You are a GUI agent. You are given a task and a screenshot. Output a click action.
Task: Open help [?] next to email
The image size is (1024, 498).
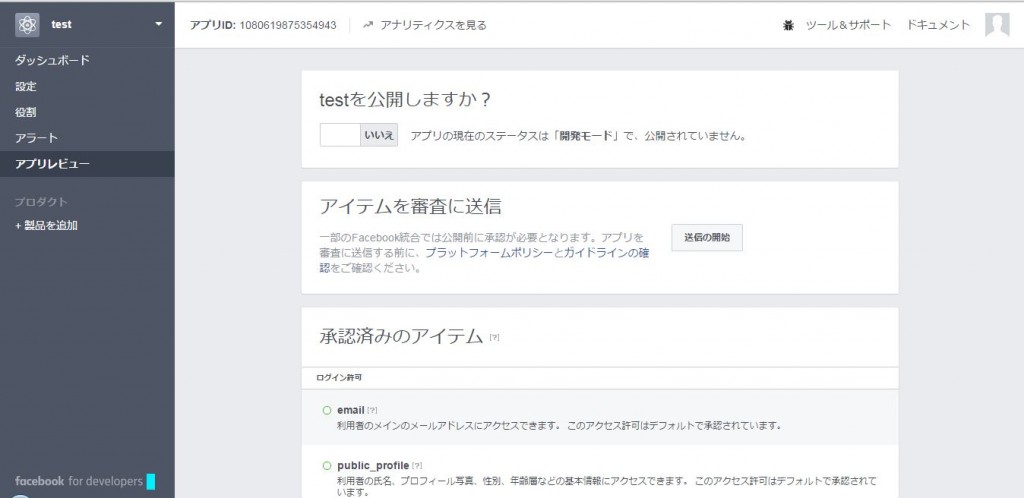tap(372, 411)
